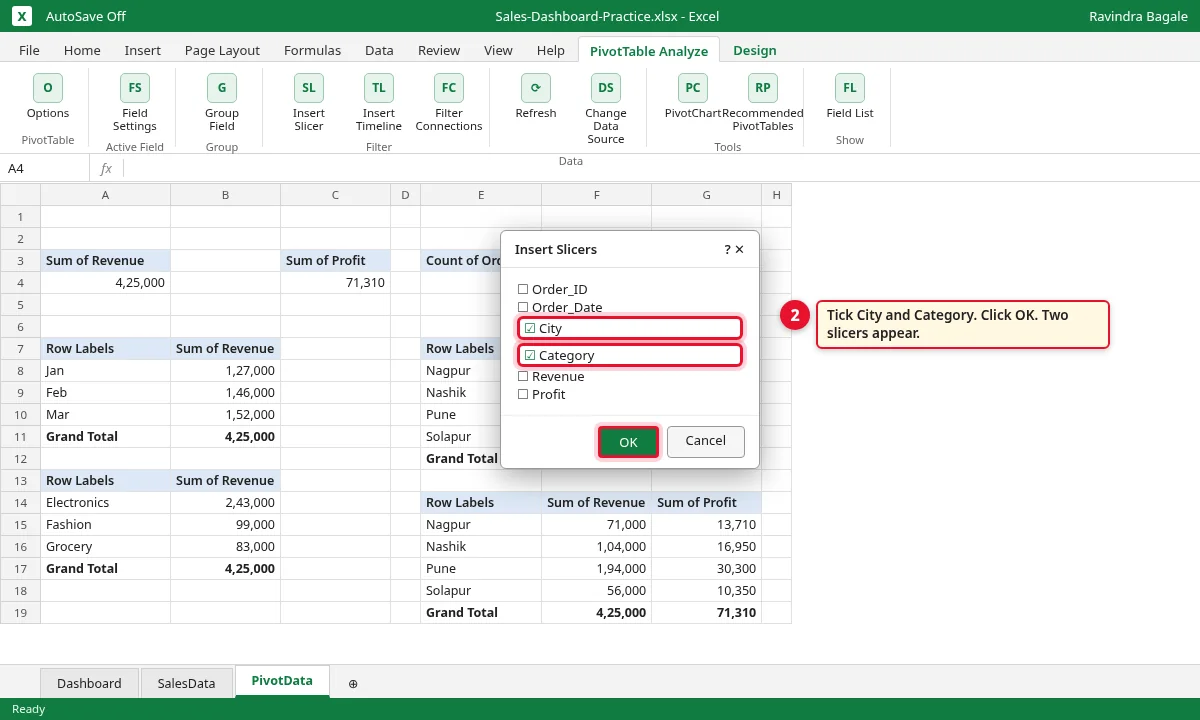The width and height of the screenshot is (1200, 720).
Task: Select column A header
Action: click(x=106, y=195)
